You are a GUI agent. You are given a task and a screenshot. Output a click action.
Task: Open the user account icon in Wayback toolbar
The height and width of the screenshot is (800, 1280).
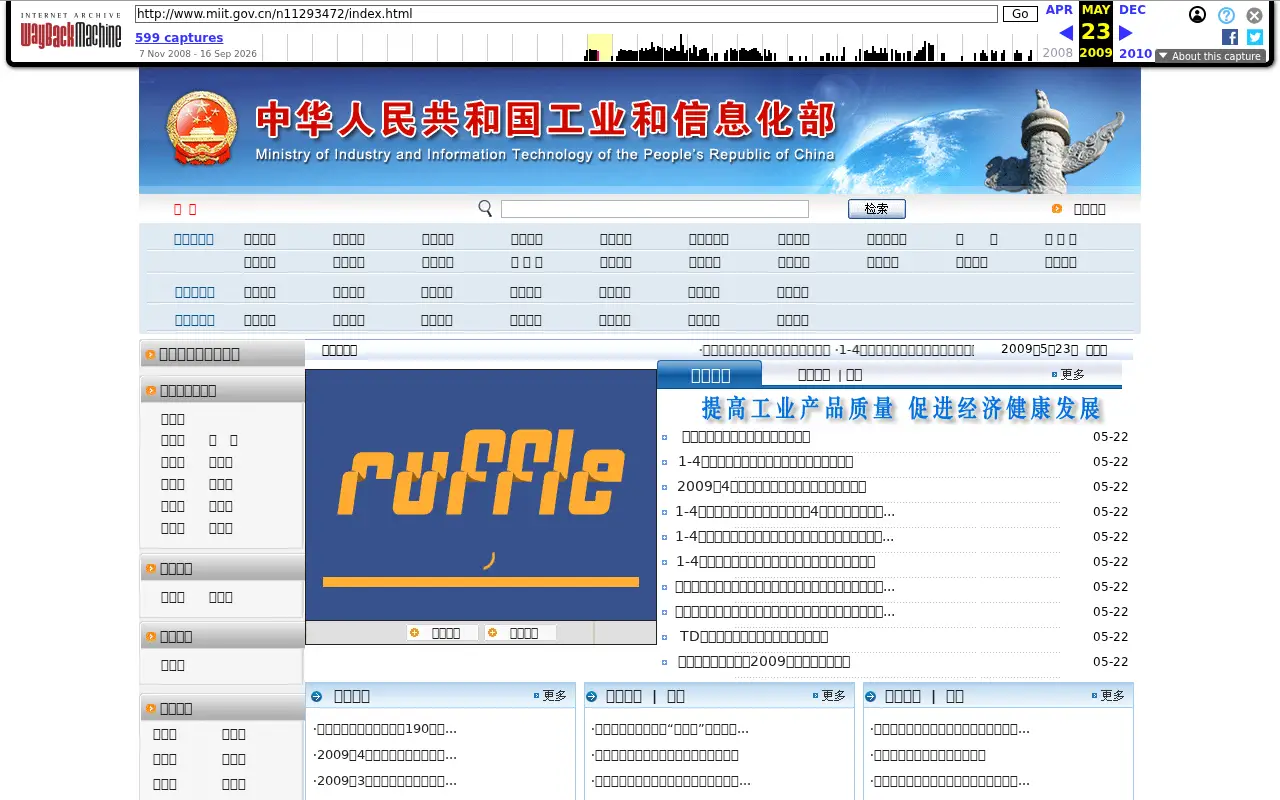point(1197,15)
